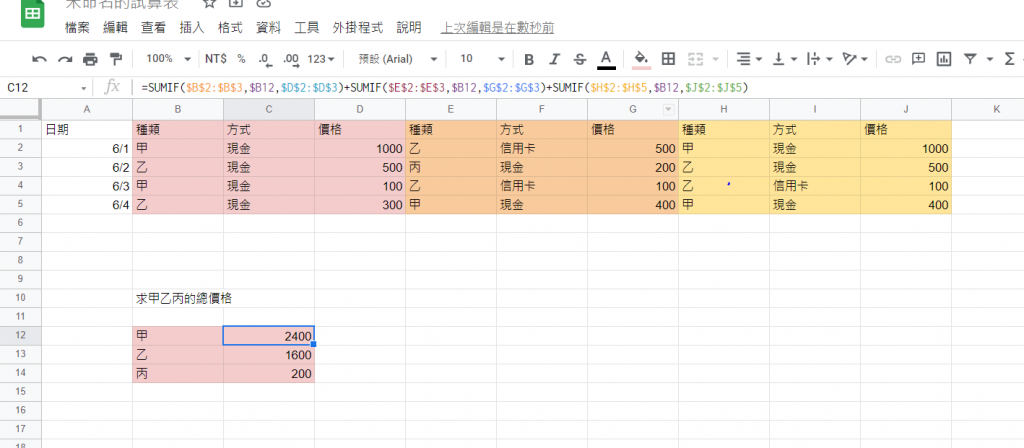
Task: Open the font size 10 dropdown
Action: (481, 59)
